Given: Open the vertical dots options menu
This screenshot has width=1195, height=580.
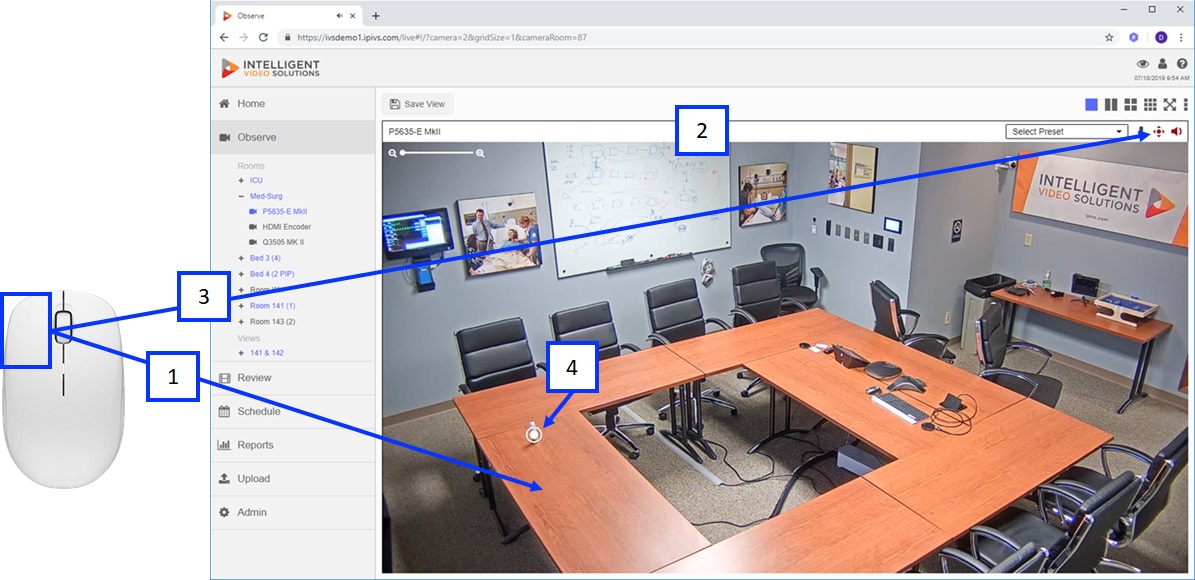Looking at the screenshot, I should coord(1186,104).
